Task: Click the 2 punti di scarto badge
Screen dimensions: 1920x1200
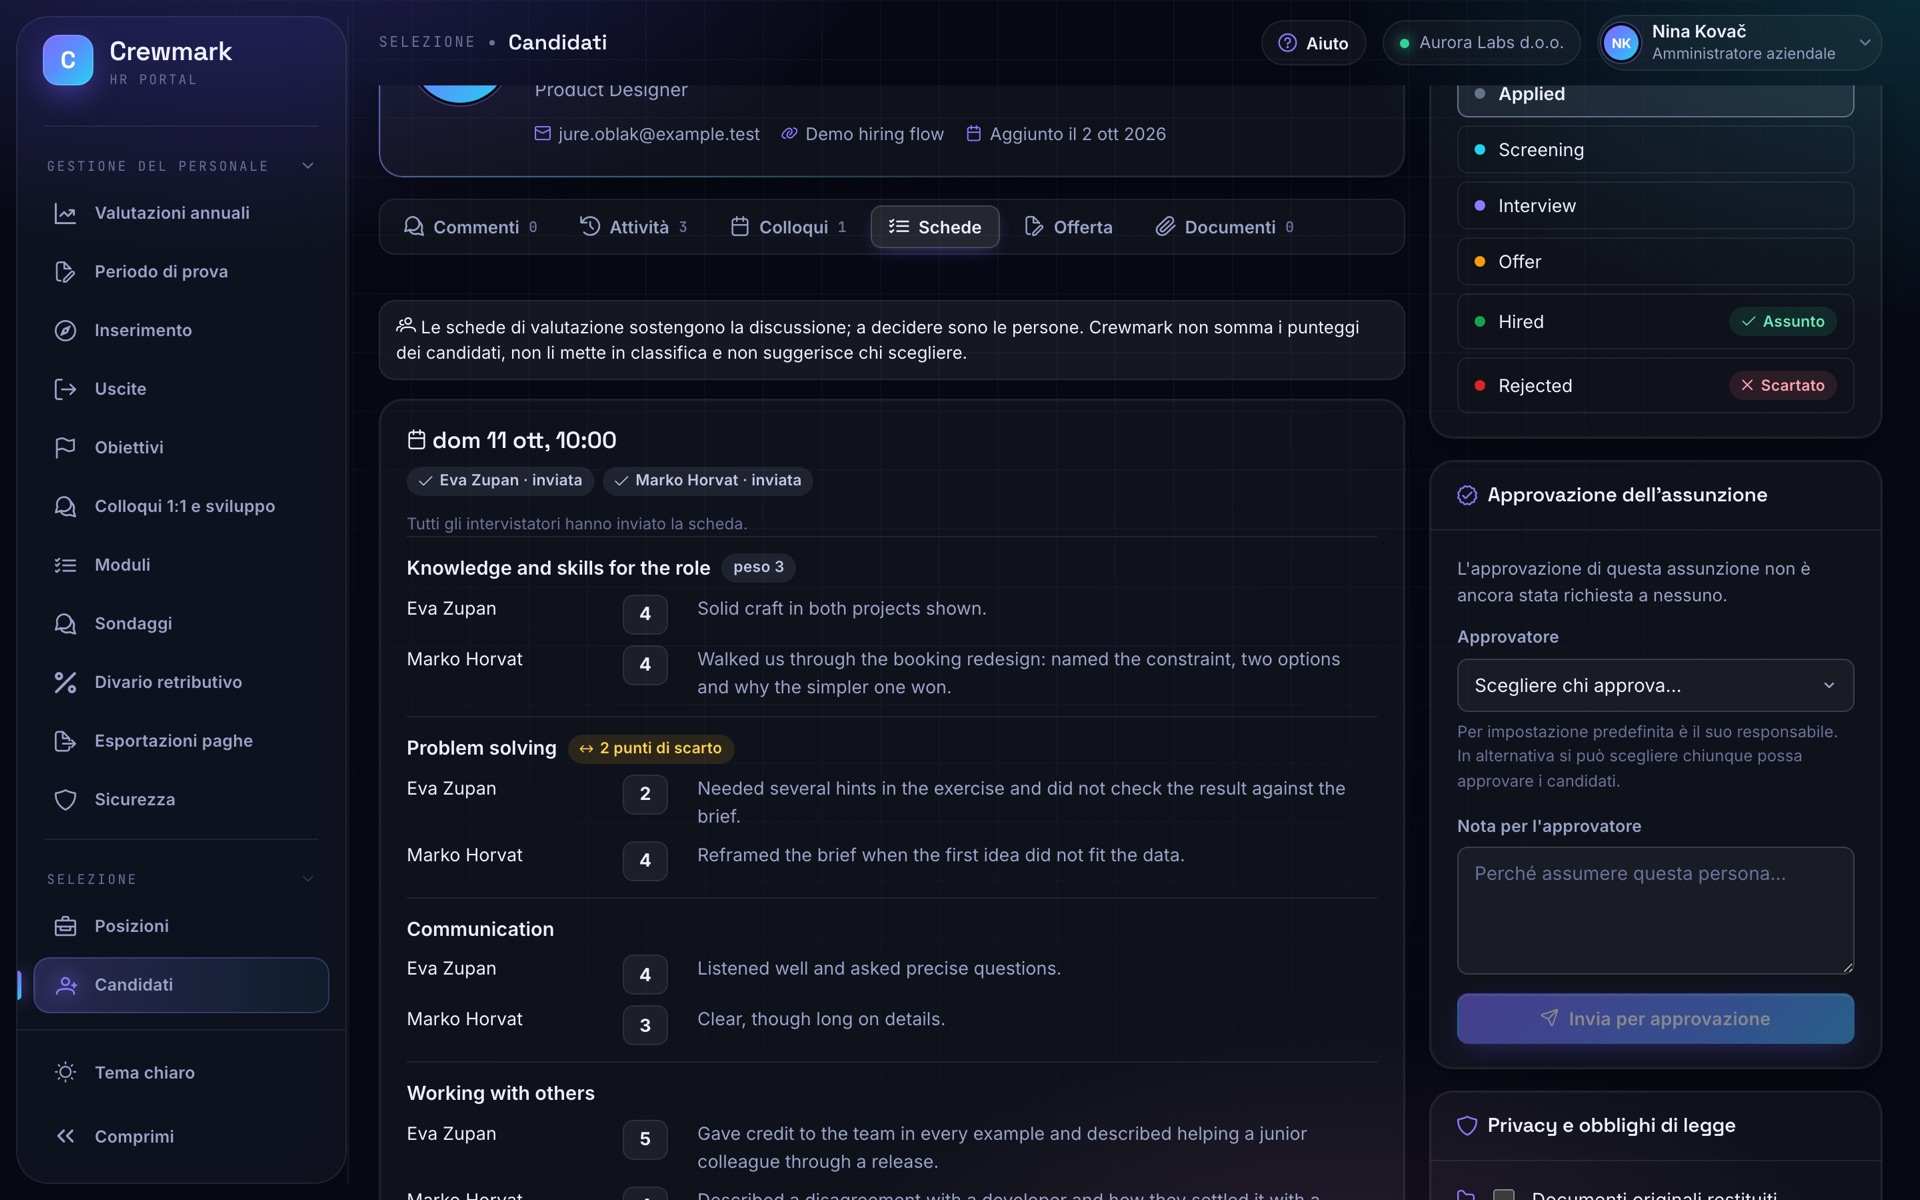Action: (x=651, y=748)
